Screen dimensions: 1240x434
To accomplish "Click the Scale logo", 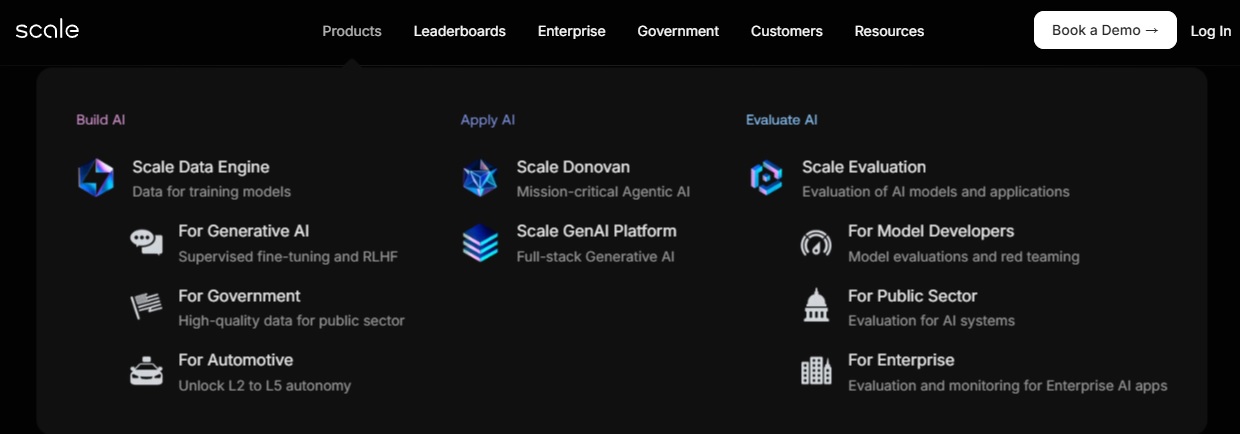I will (47, 30).
